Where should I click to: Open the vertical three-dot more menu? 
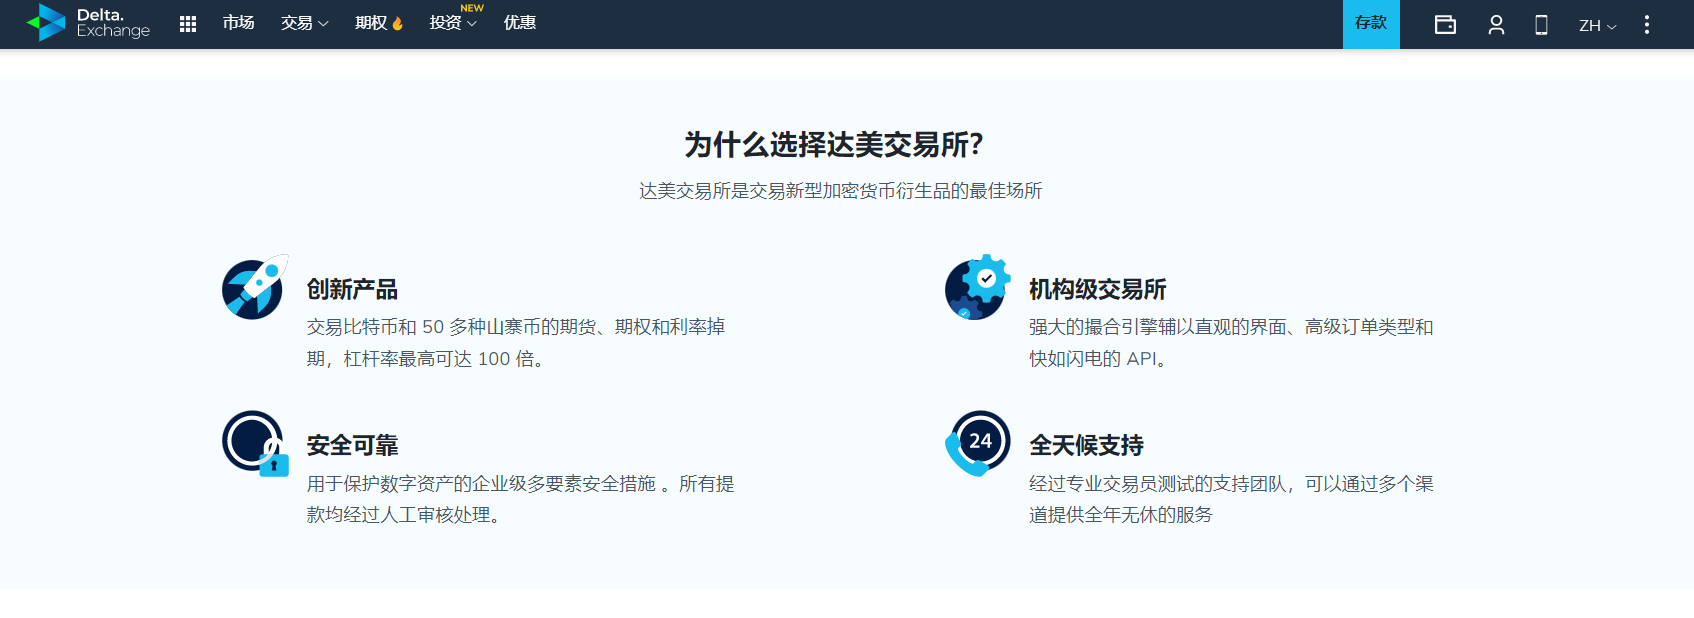[x=1647, y=25]
